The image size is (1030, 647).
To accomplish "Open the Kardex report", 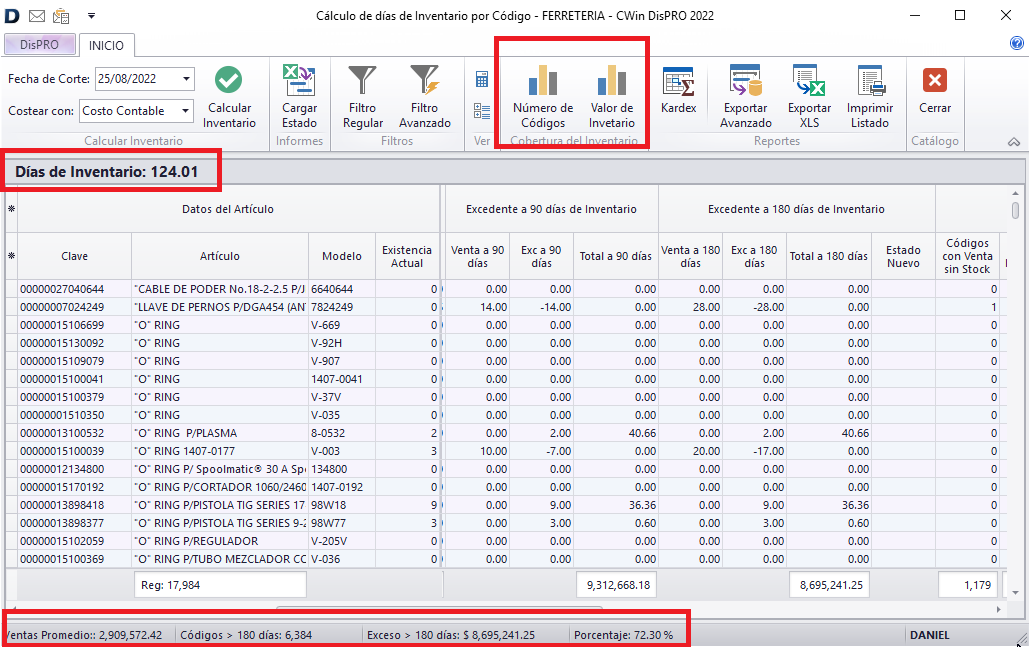I will [678, 90].
